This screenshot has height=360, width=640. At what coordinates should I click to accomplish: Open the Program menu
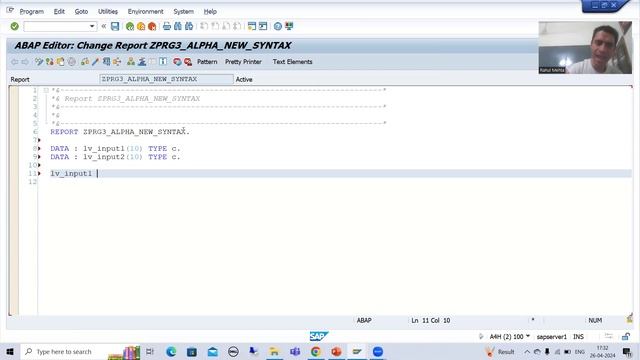coord(31,11)
